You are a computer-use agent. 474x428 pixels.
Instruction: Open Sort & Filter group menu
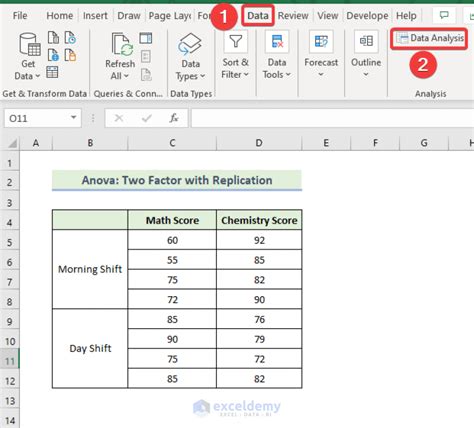tap(235, 55)
